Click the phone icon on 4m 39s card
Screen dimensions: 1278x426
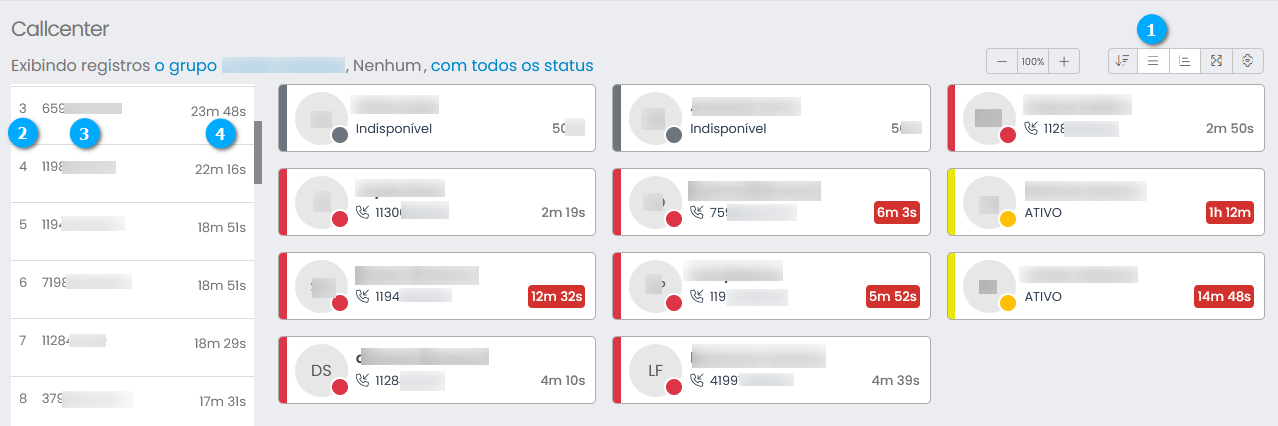(697, 380)
